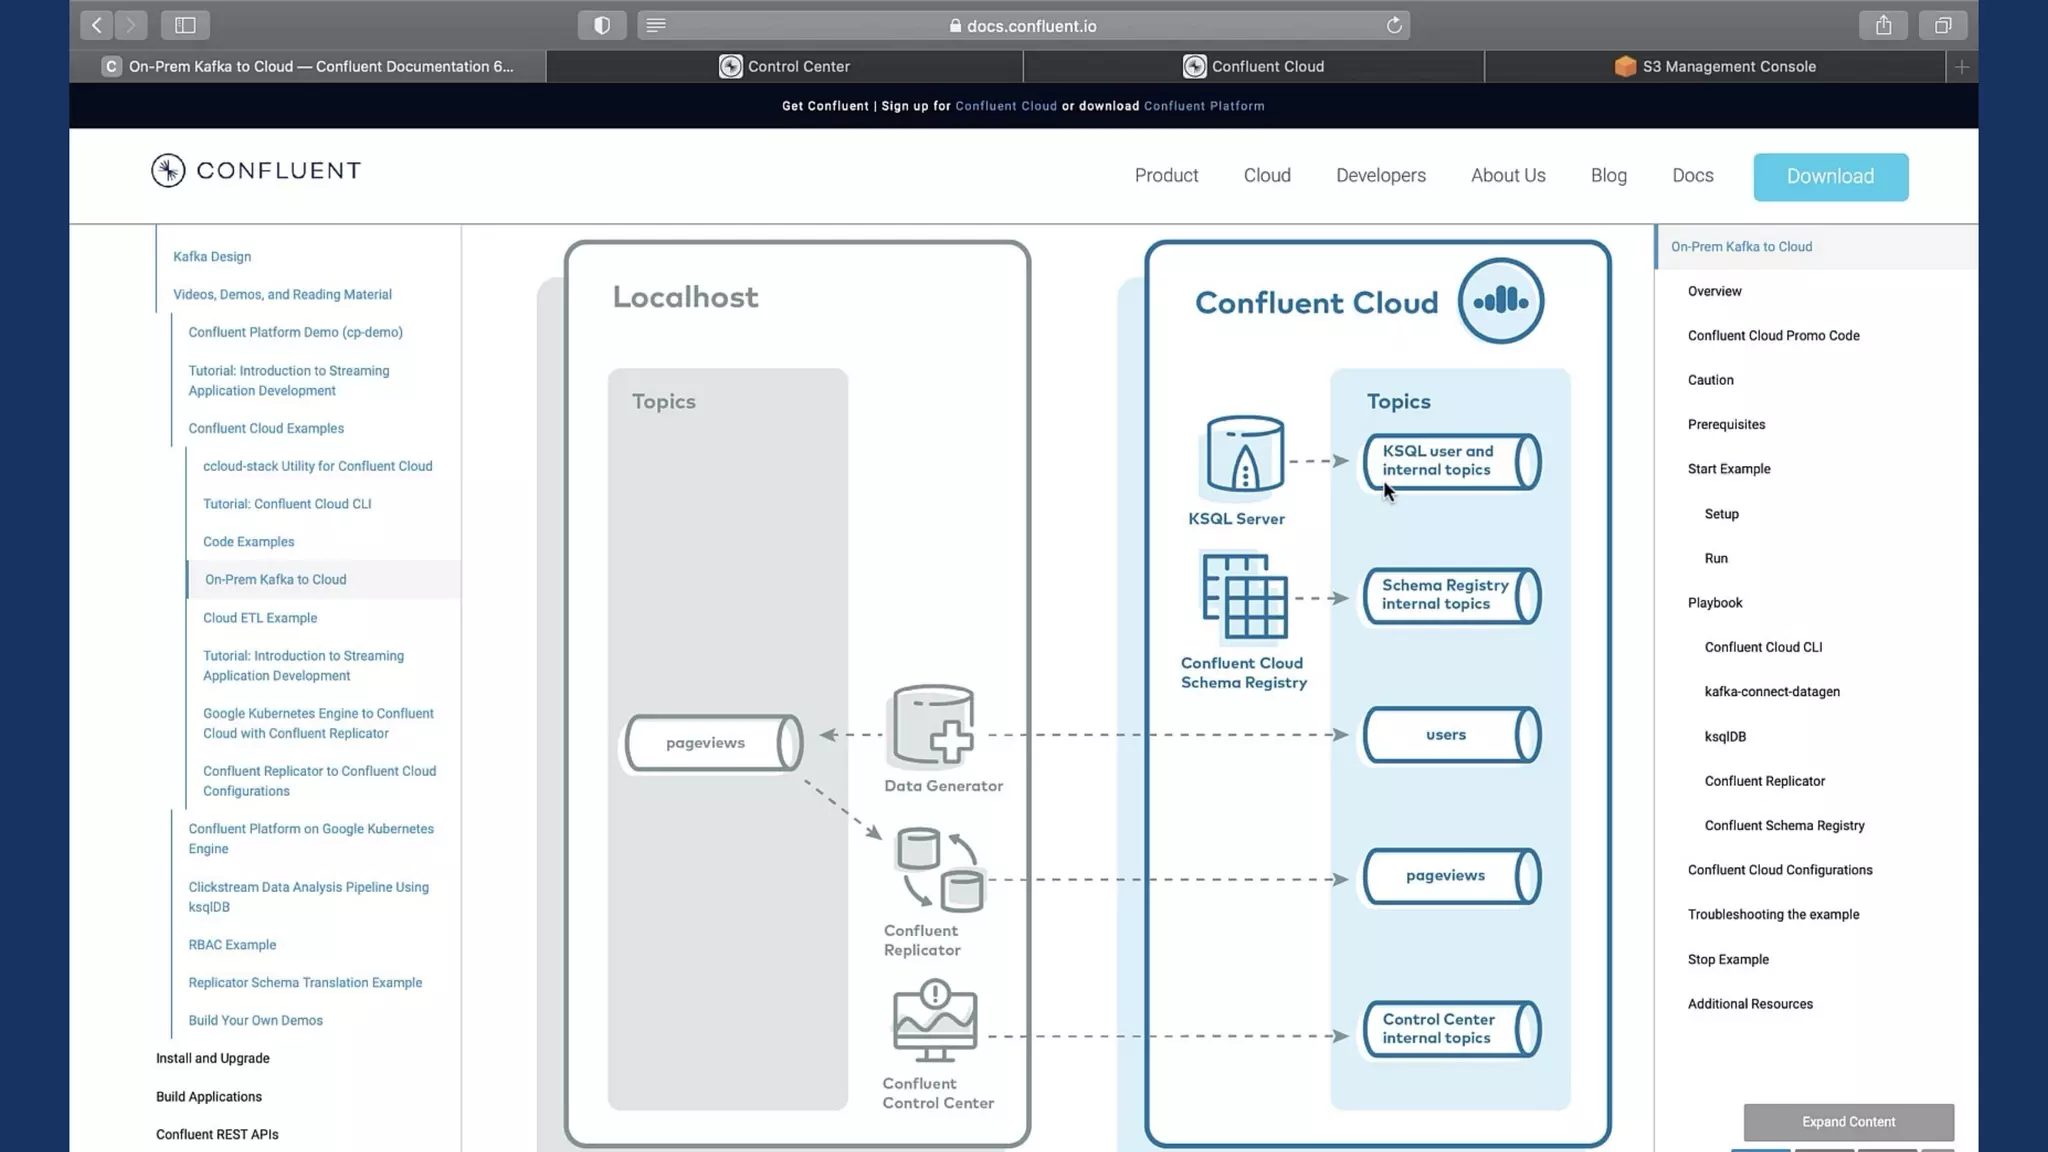Open Reader view icon in address bar

point(656,25)
